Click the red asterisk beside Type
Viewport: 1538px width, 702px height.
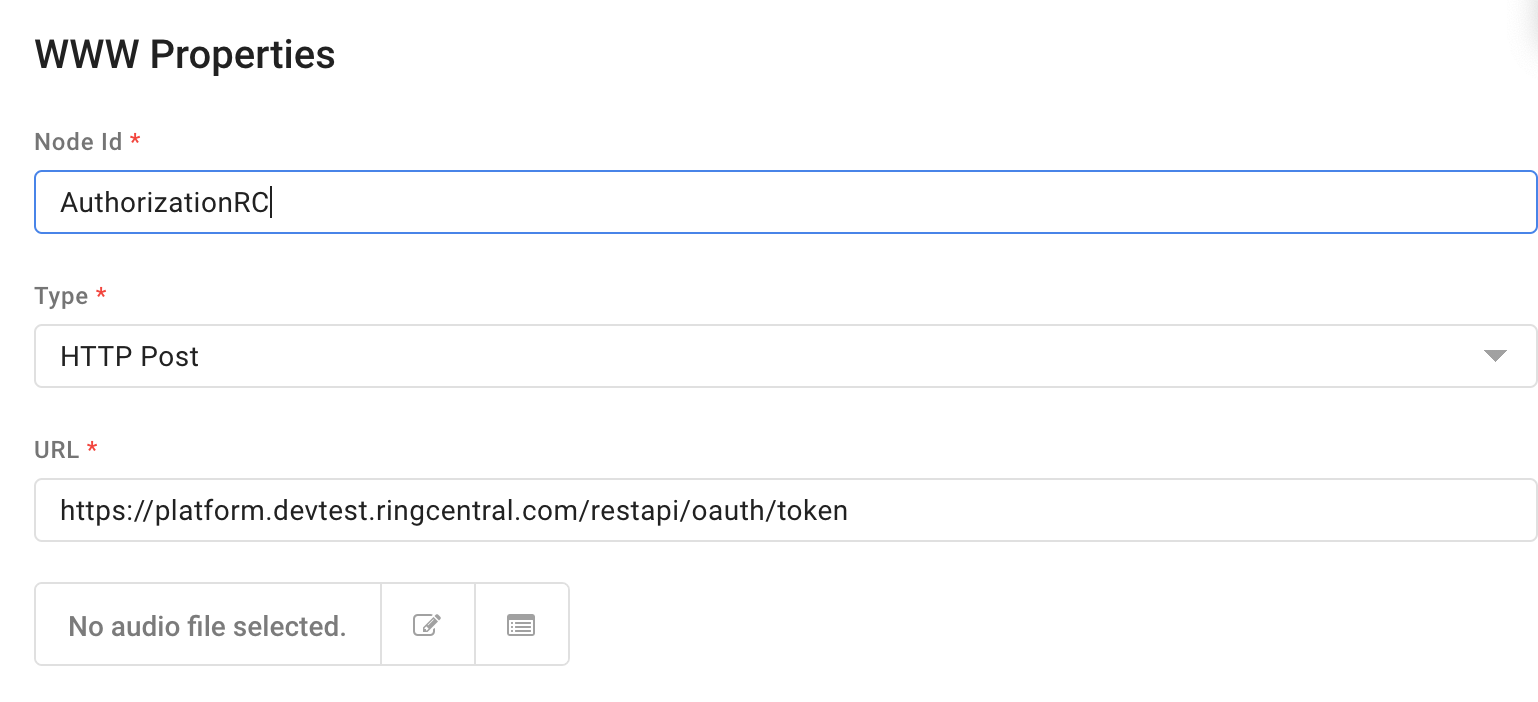100,296
